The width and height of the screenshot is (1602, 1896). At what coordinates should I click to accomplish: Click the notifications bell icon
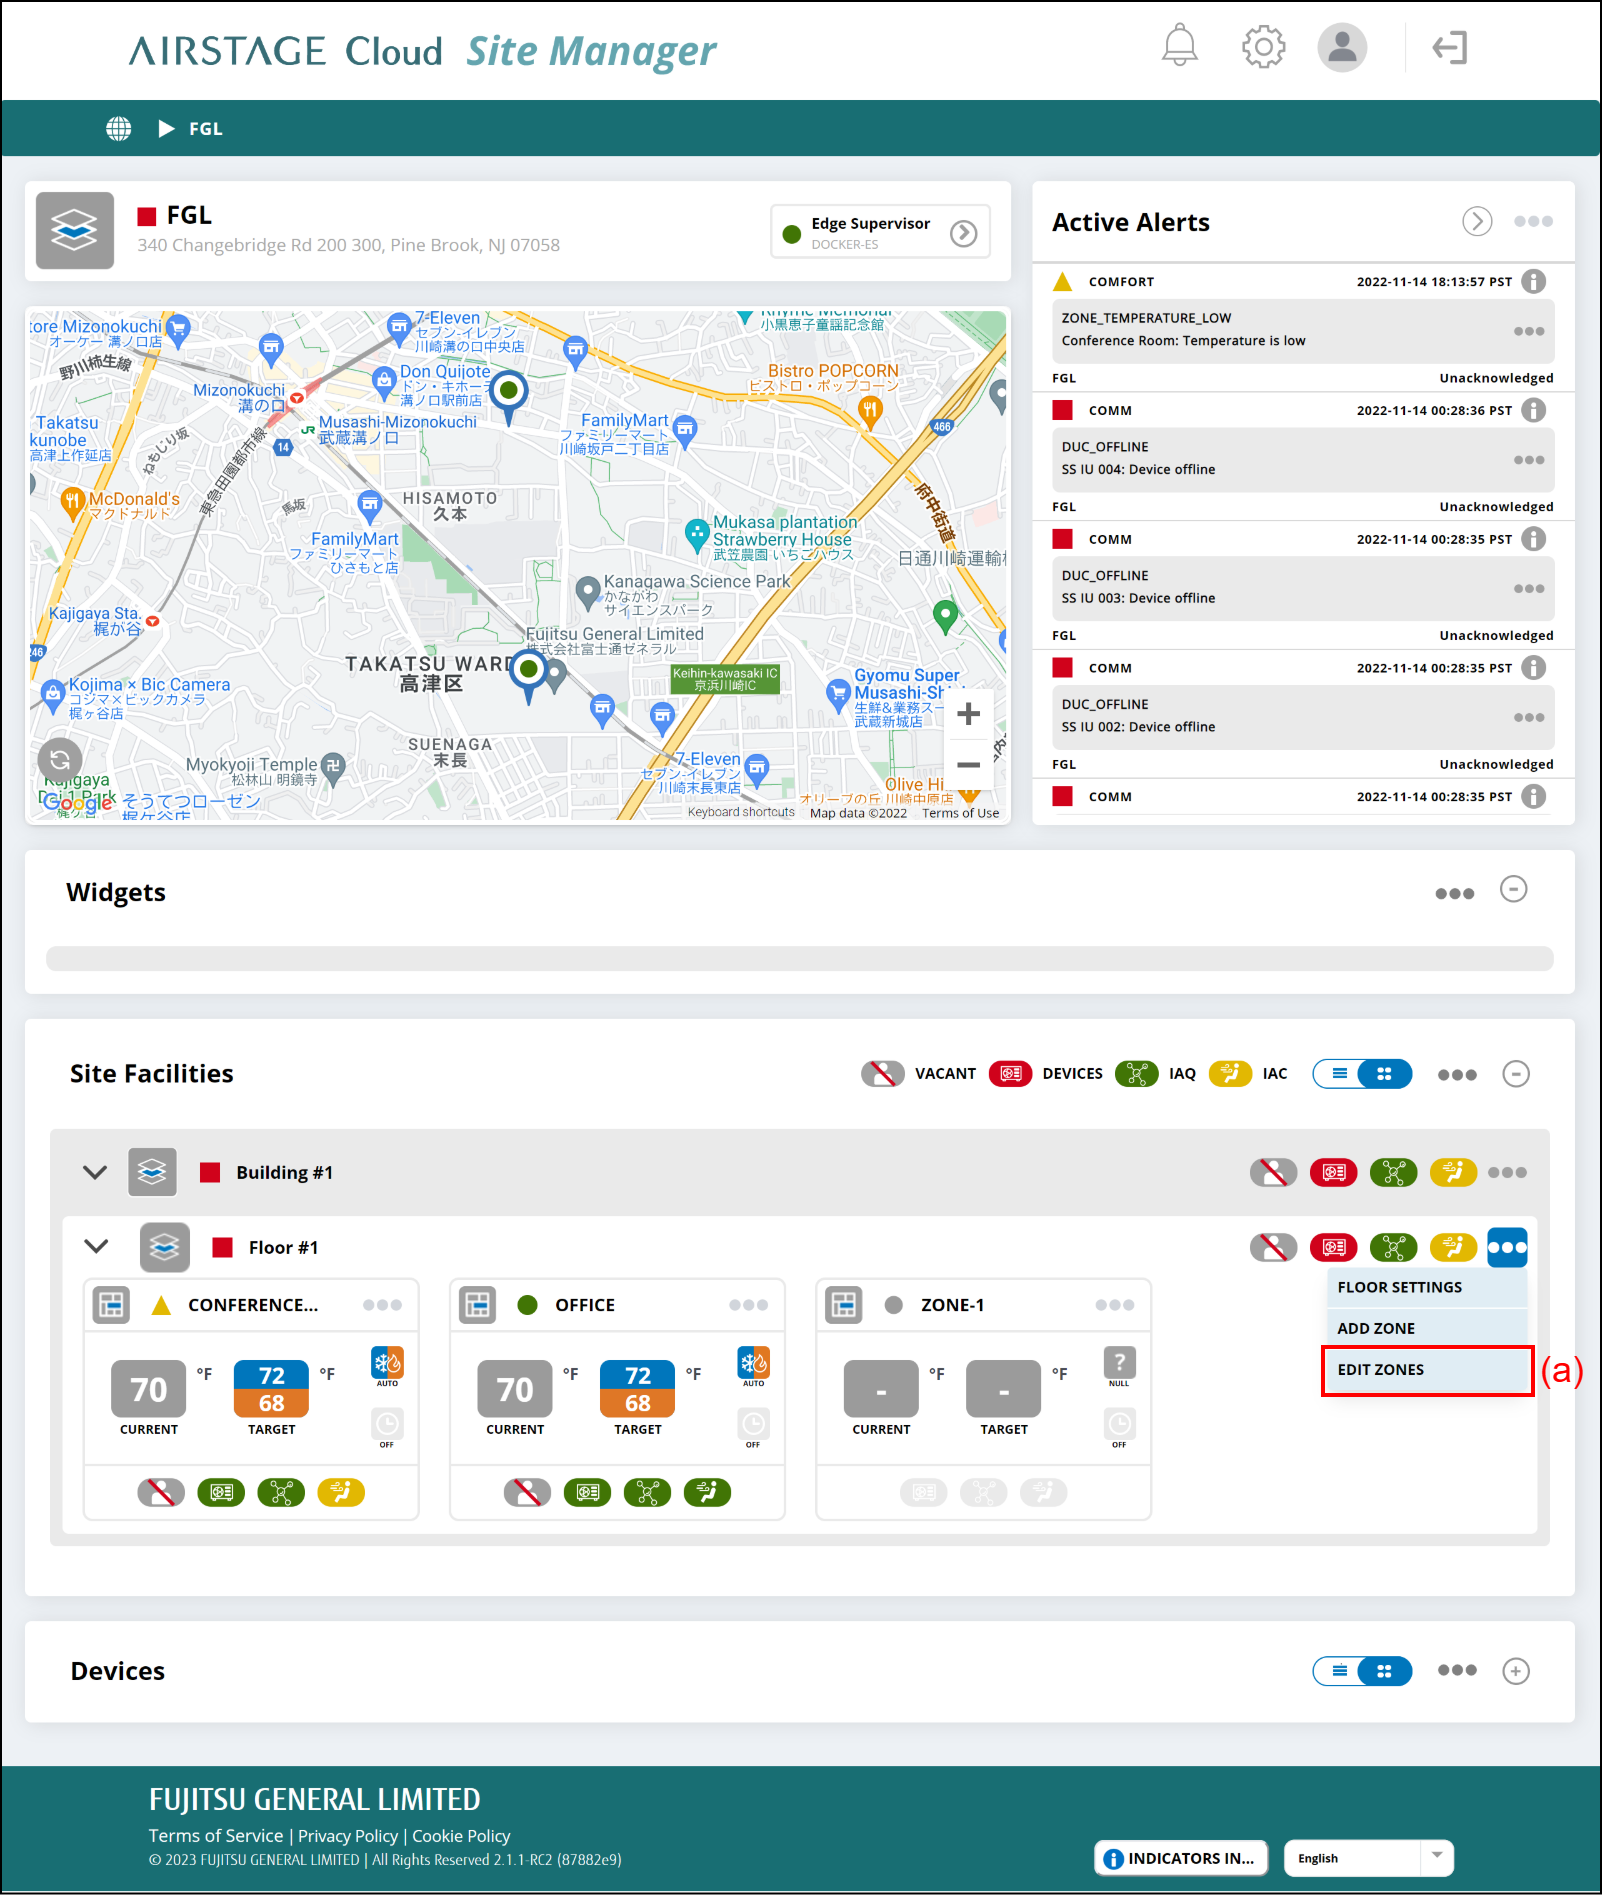[x=1179, y=46]
